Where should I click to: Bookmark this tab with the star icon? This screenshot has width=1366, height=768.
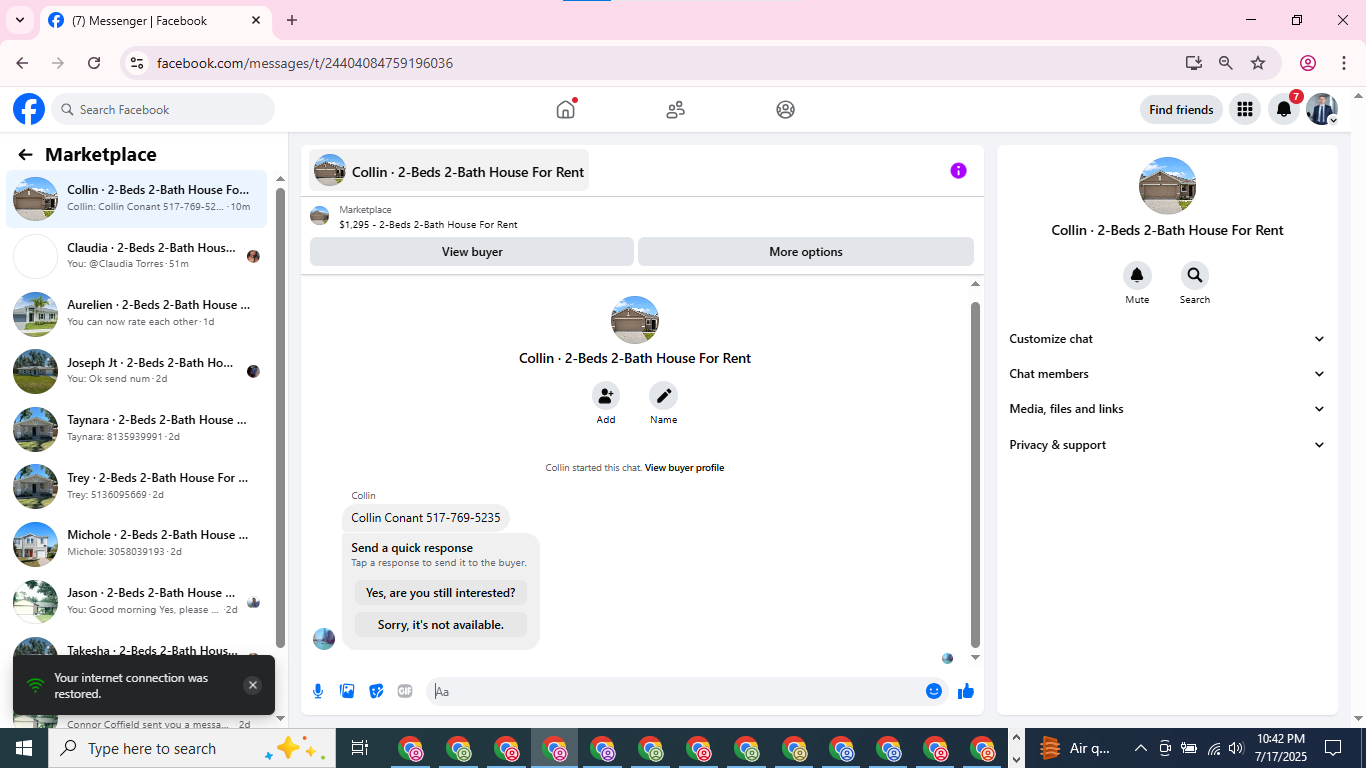click(1258, 63)
